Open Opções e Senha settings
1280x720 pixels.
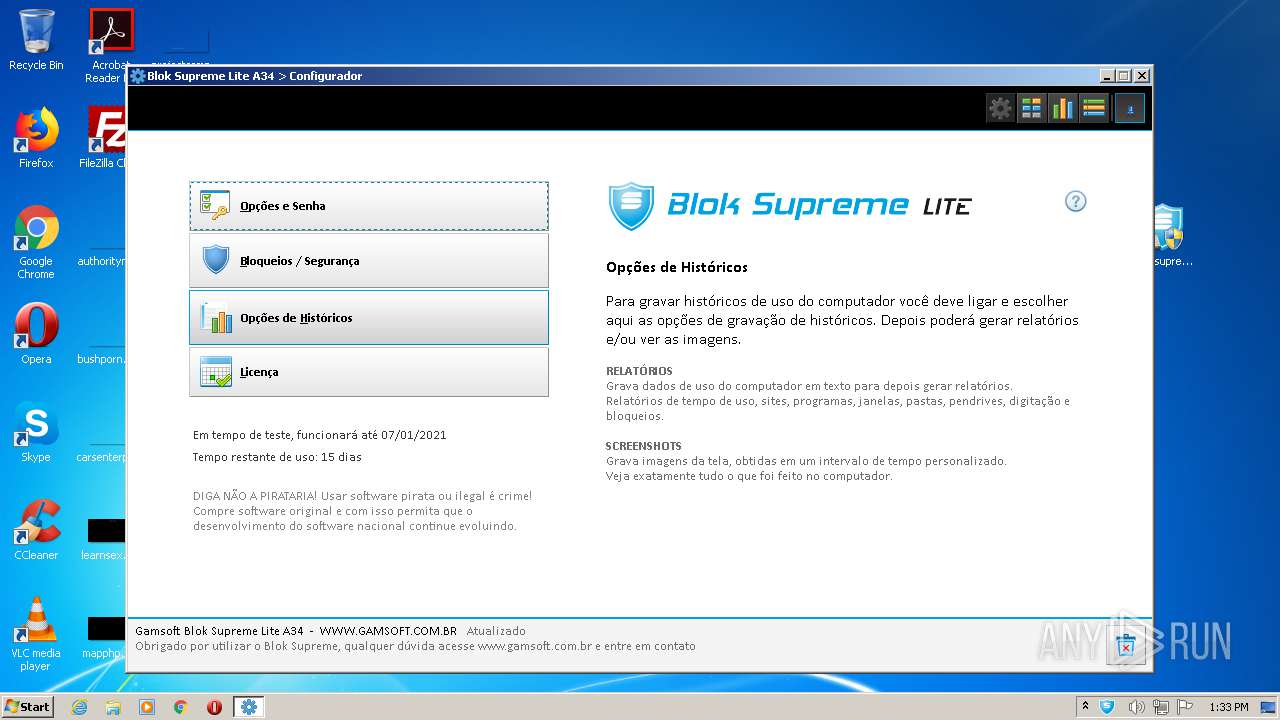click(x=369, y=206)
